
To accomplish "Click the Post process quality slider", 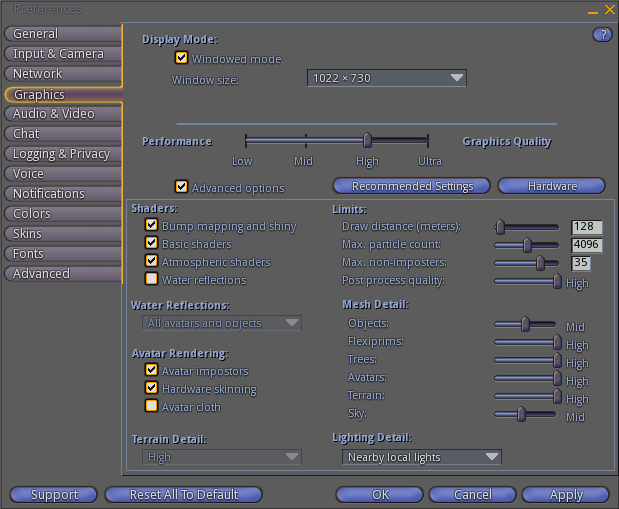I will (528, 281).
